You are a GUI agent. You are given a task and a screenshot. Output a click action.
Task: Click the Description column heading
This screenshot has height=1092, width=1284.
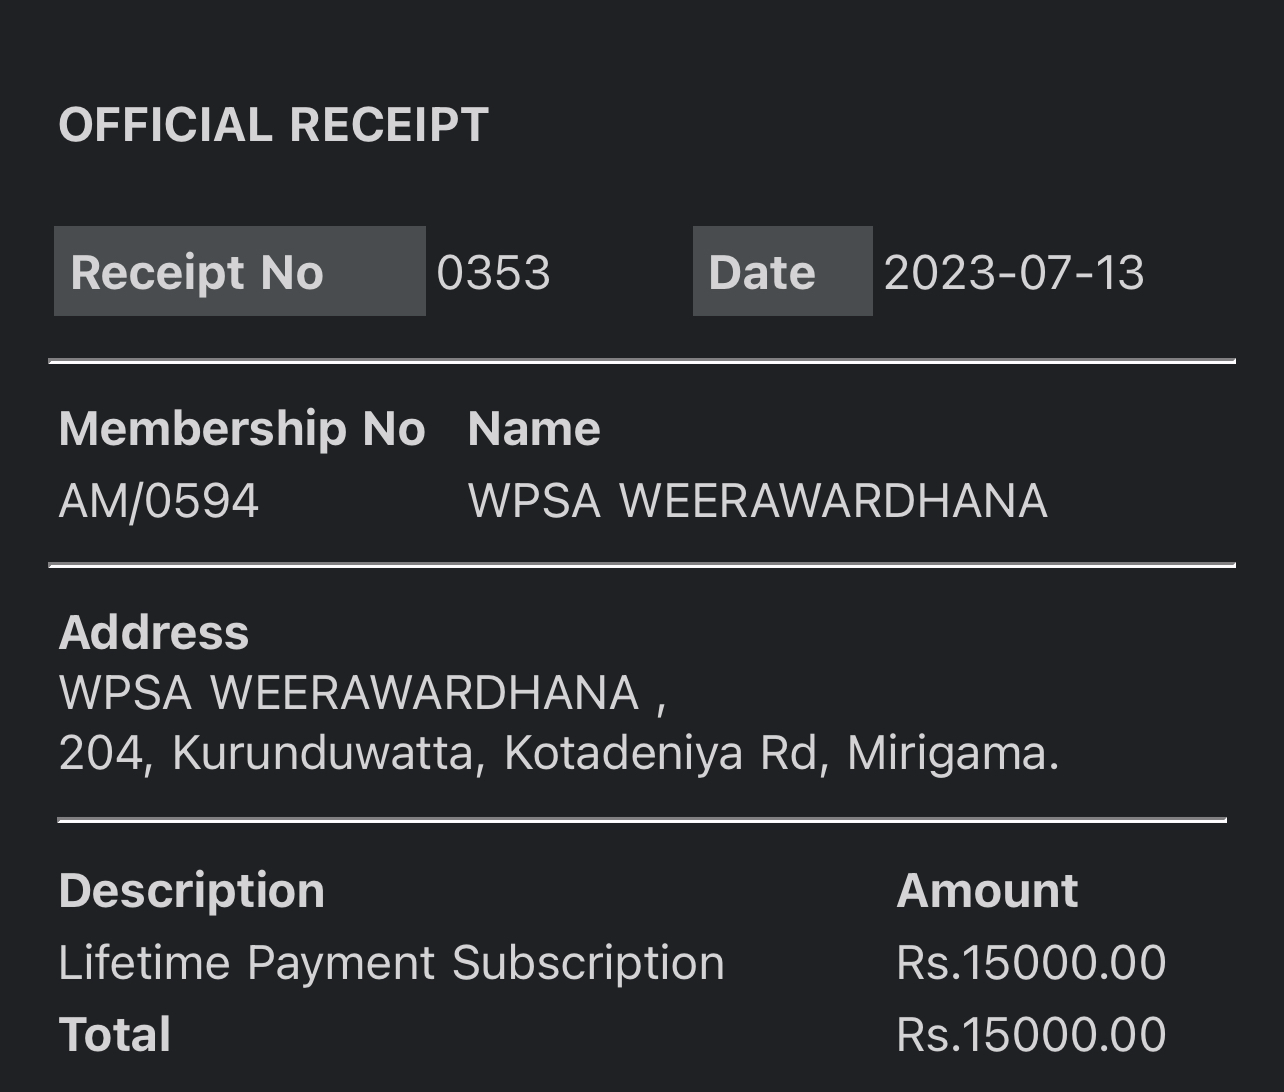pos(192,890)
